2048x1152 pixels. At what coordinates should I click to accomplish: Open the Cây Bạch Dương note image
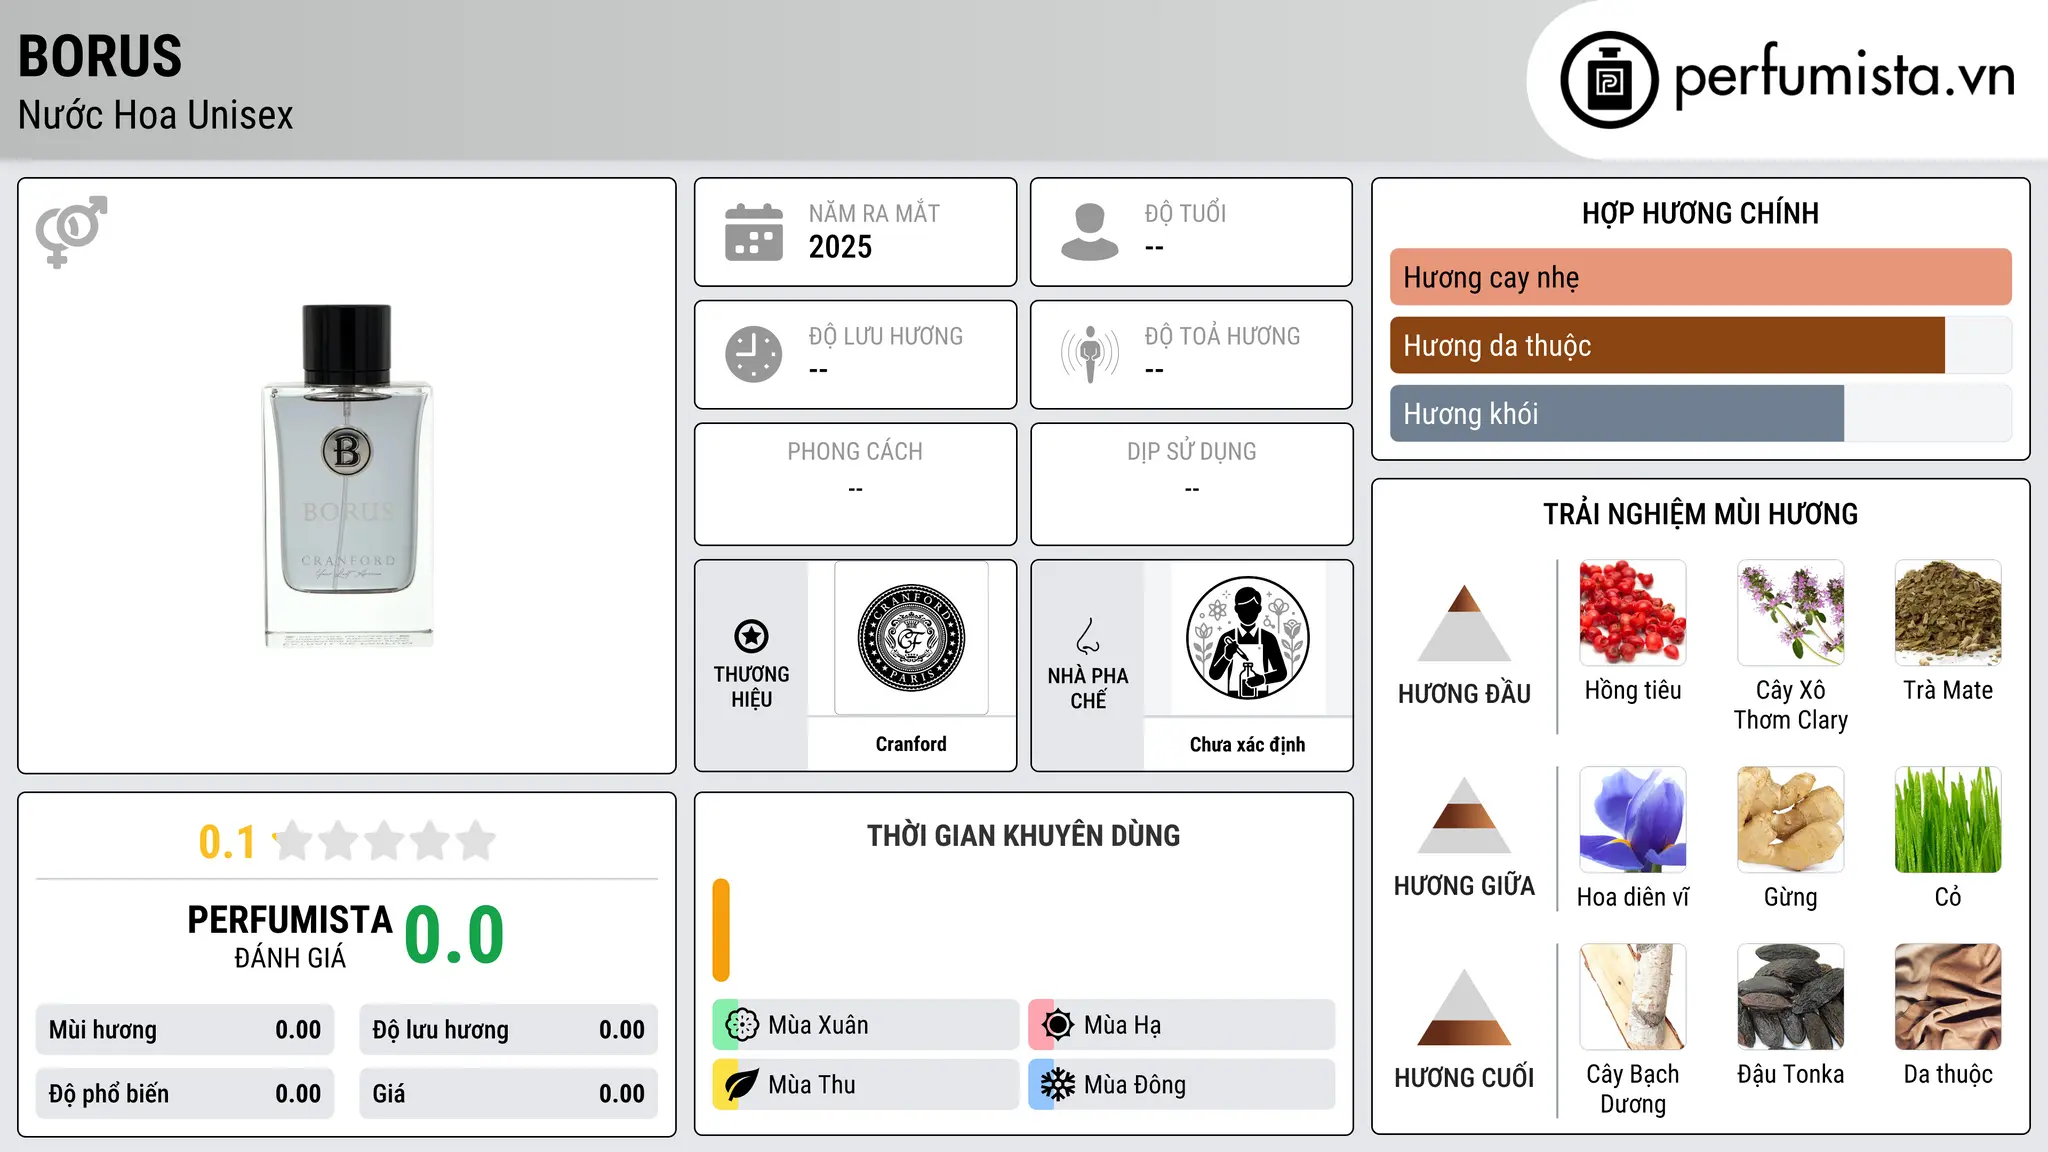pos(1633,997)
